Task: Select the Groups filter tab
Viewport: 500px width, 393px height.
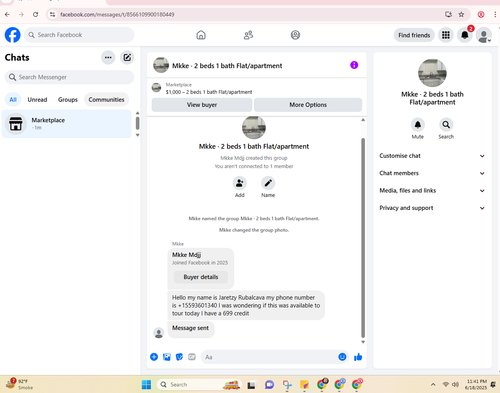Action: pyautogui.click(x=68, y=99)
